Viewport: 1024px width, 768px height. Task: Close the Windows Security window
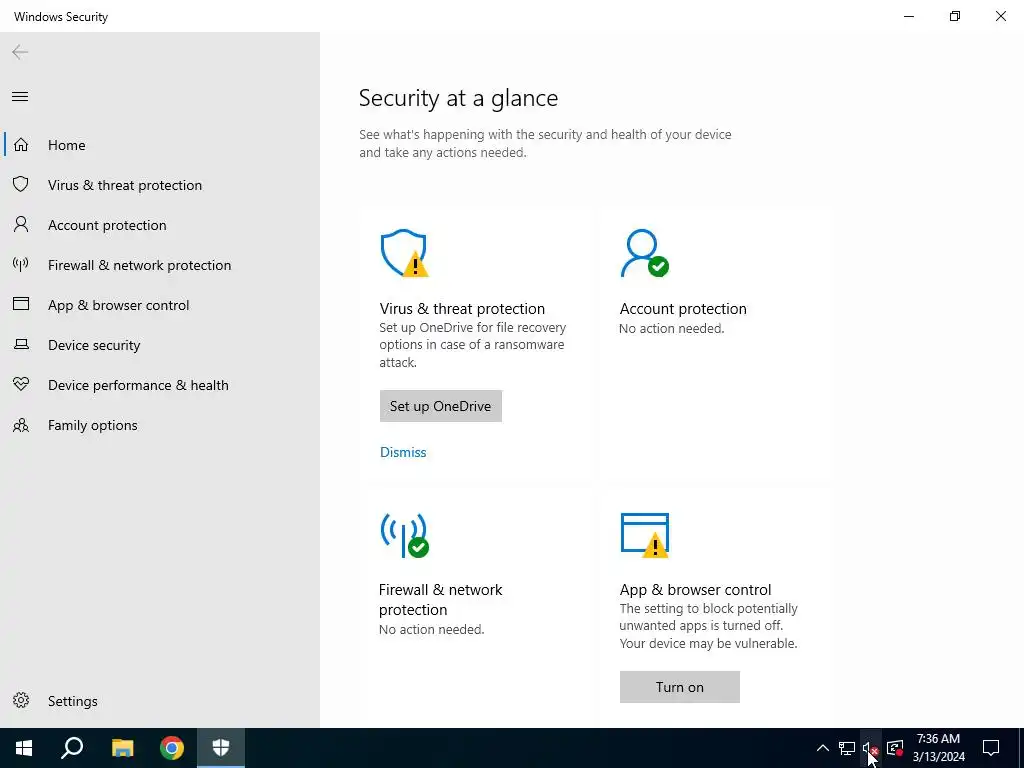click(x=1000, y=16)
